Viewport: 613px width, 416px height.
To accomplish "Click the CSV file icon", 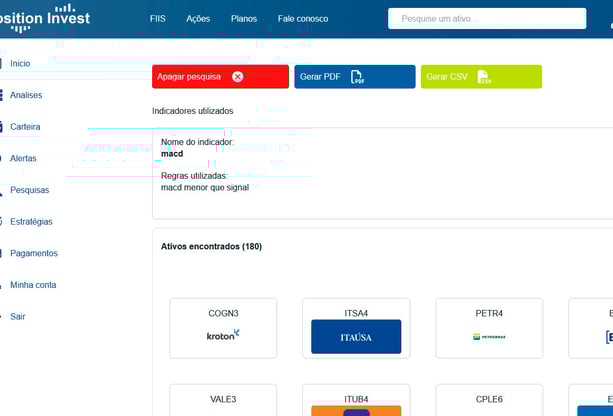I will pos(484,77).
